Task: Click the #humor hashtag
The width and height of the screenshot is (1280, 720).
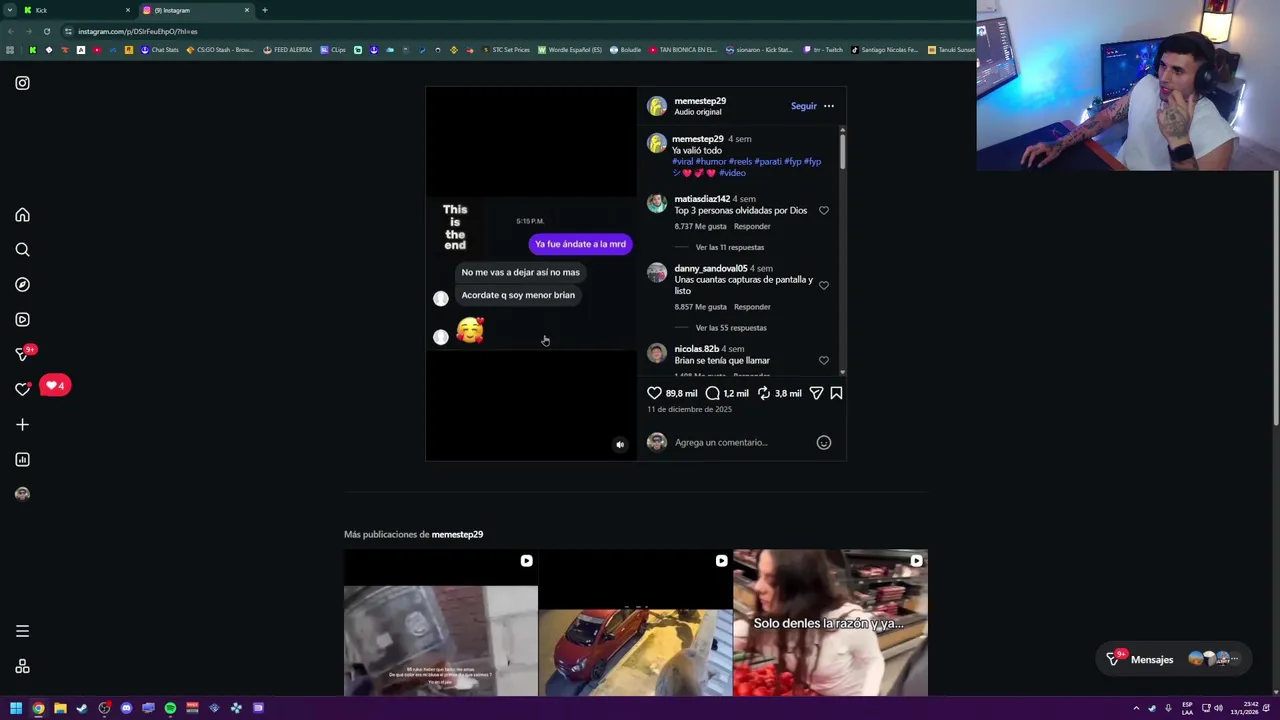Action: (x=711, y=162)
